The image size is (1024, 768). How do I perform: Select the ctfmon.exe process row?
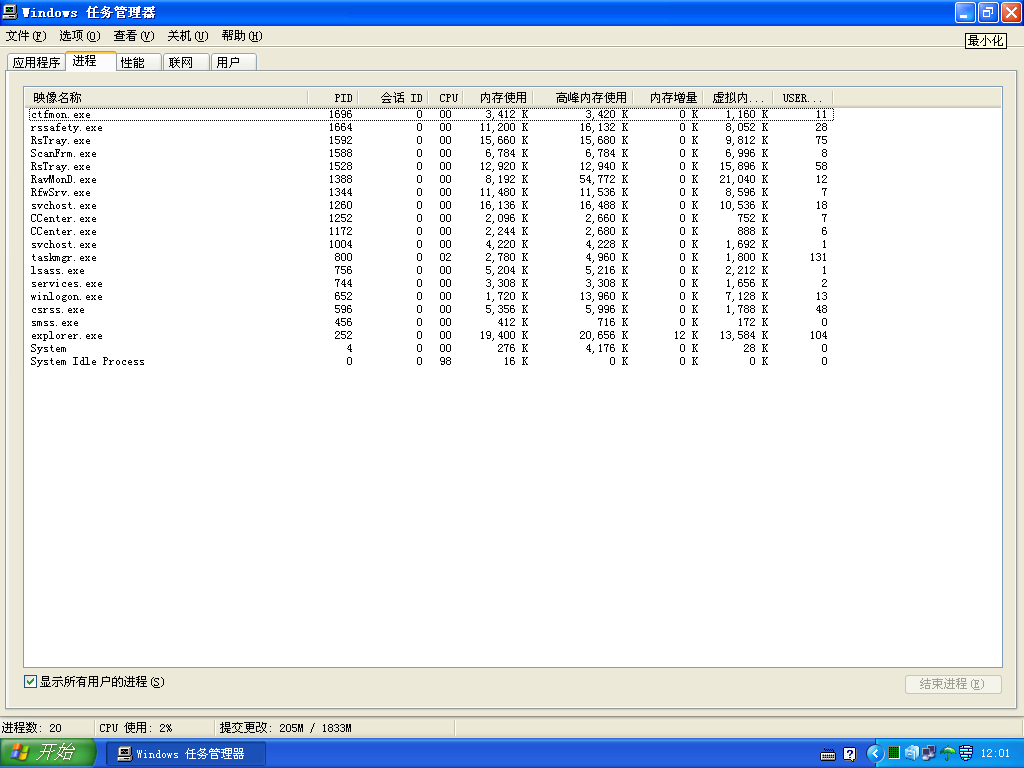click(x=431, y=114)
